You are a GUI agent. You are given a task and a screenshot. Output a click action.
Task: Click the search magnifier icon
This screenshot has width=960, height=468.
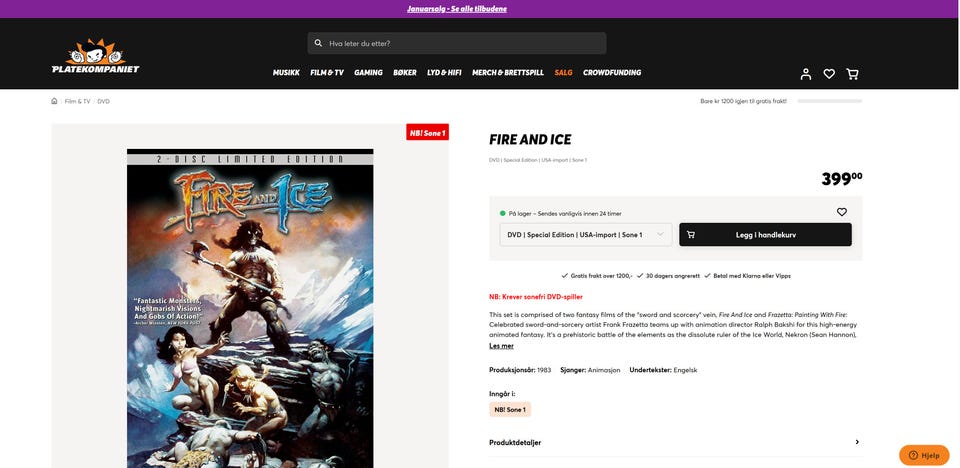[318, 43]
